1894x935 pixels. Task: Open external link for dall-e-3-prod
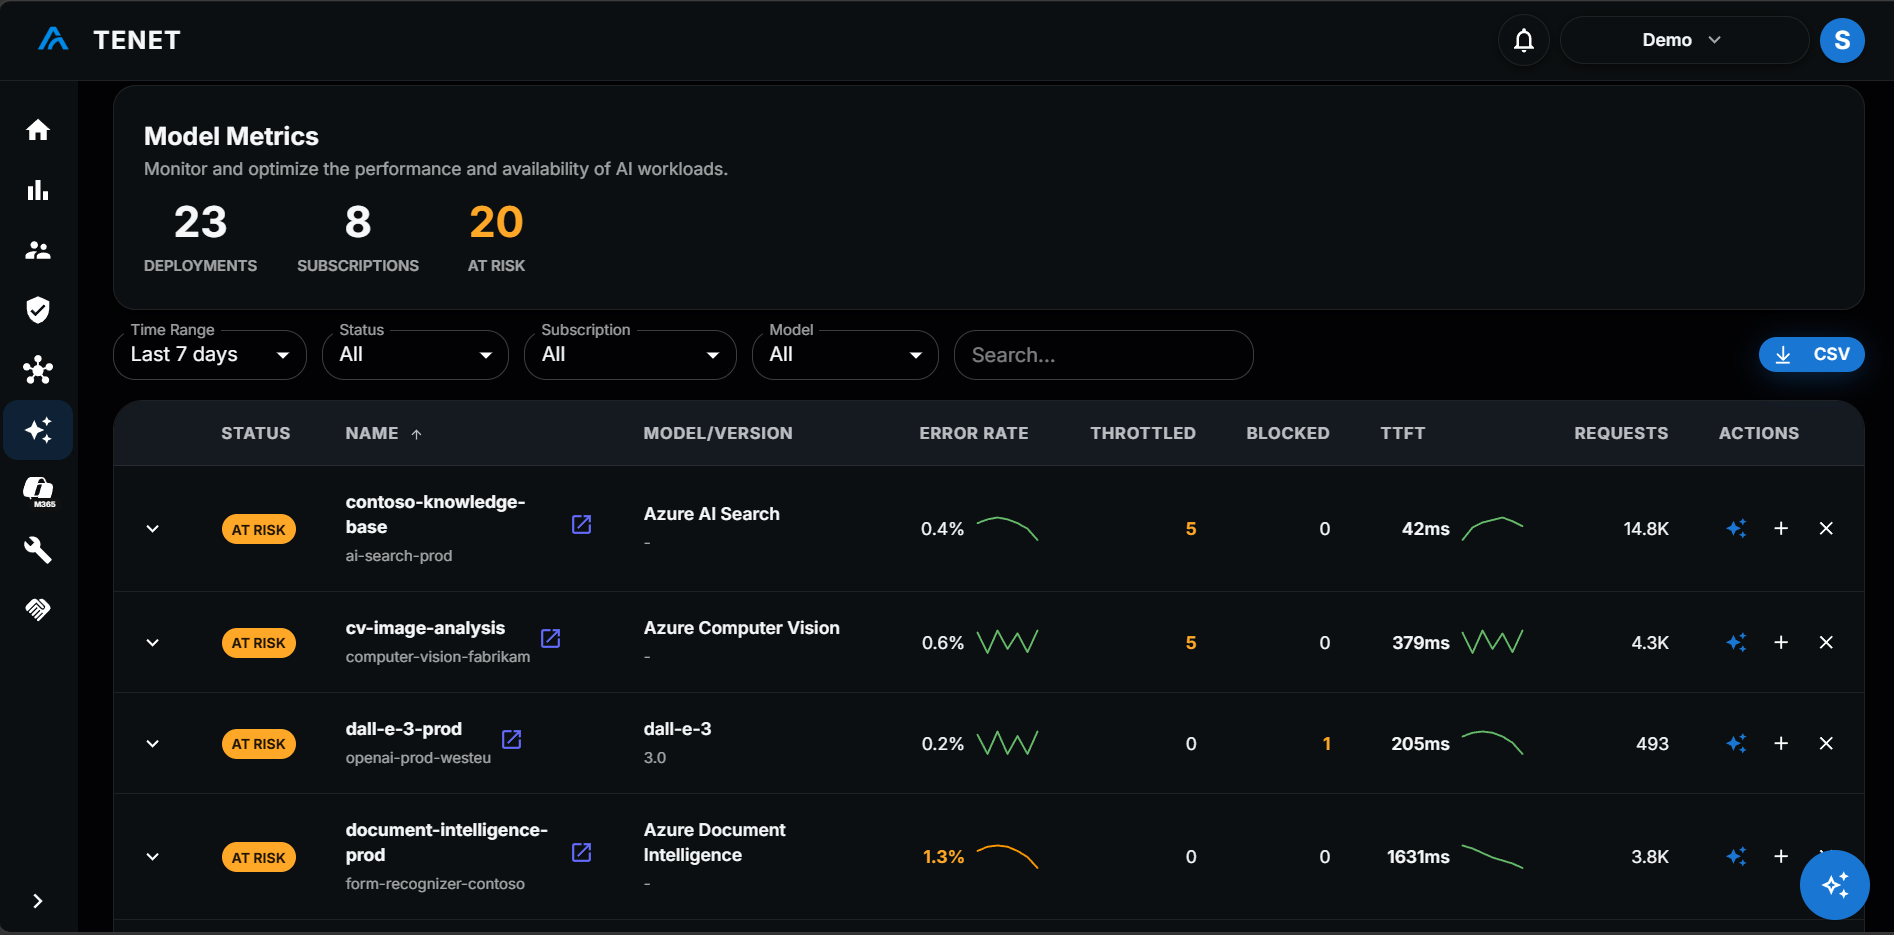511,739
